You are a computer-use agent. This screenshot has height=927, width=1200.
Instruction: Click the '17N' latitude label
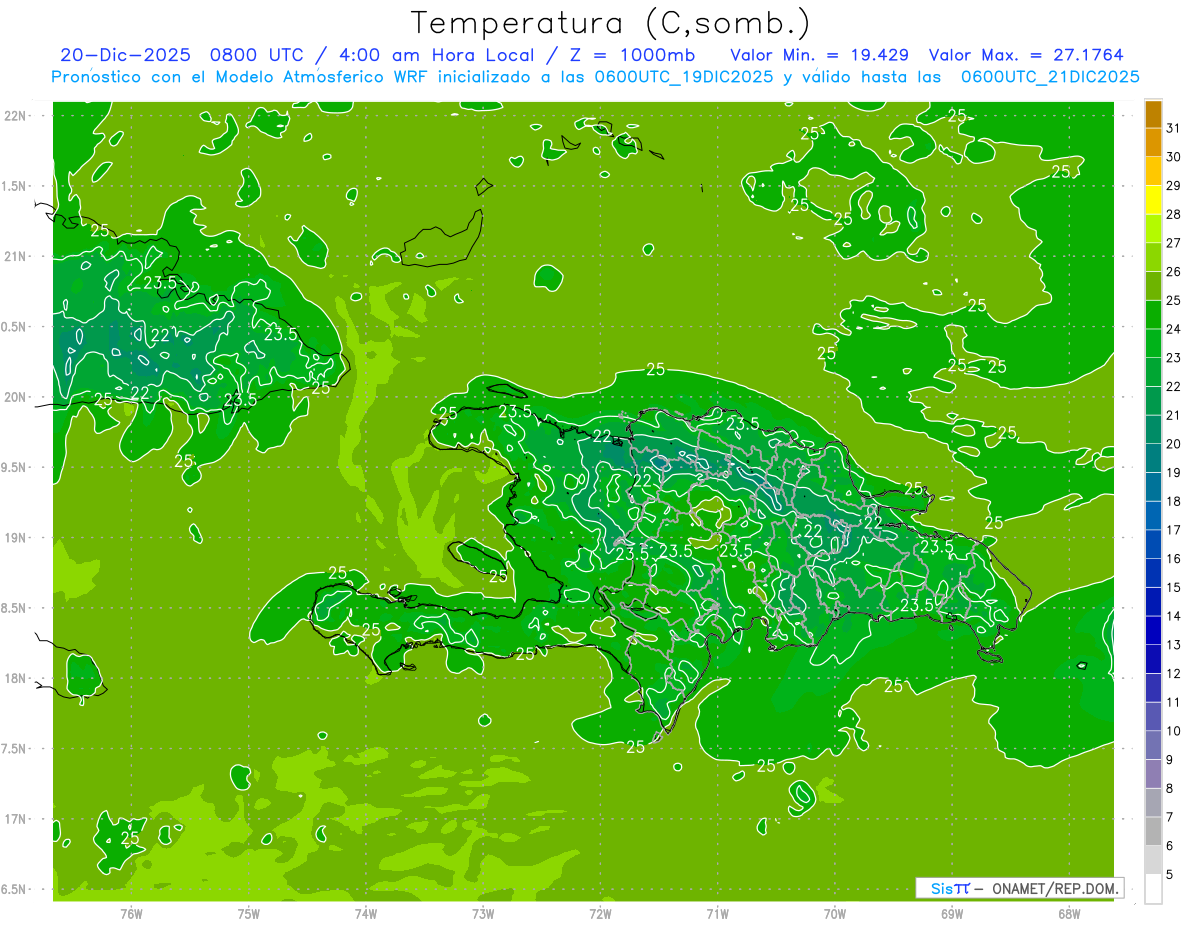pos(15,820)
